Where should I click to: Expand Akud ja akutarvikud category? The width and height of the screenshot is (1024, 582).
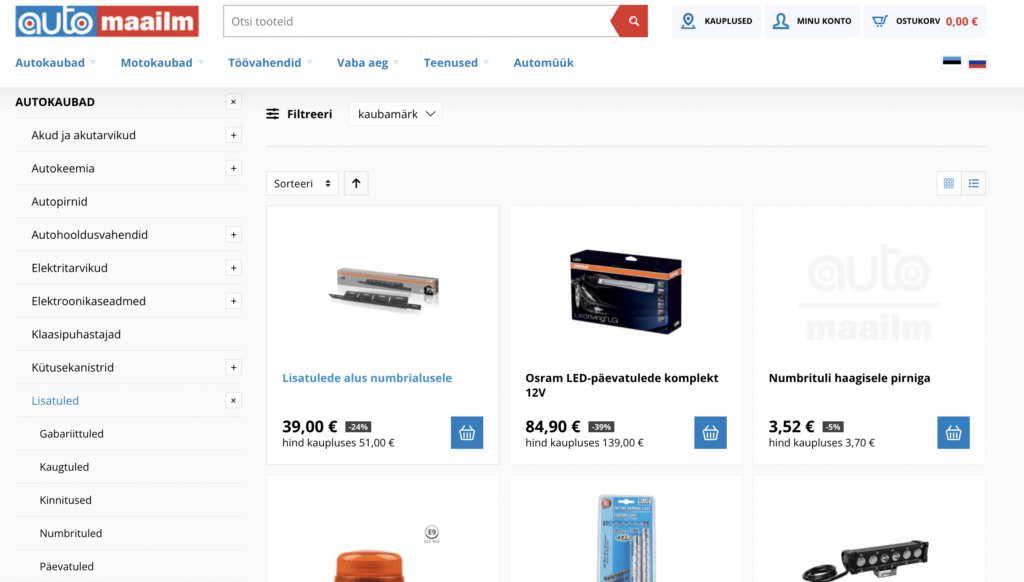click(x=233, y=135)
